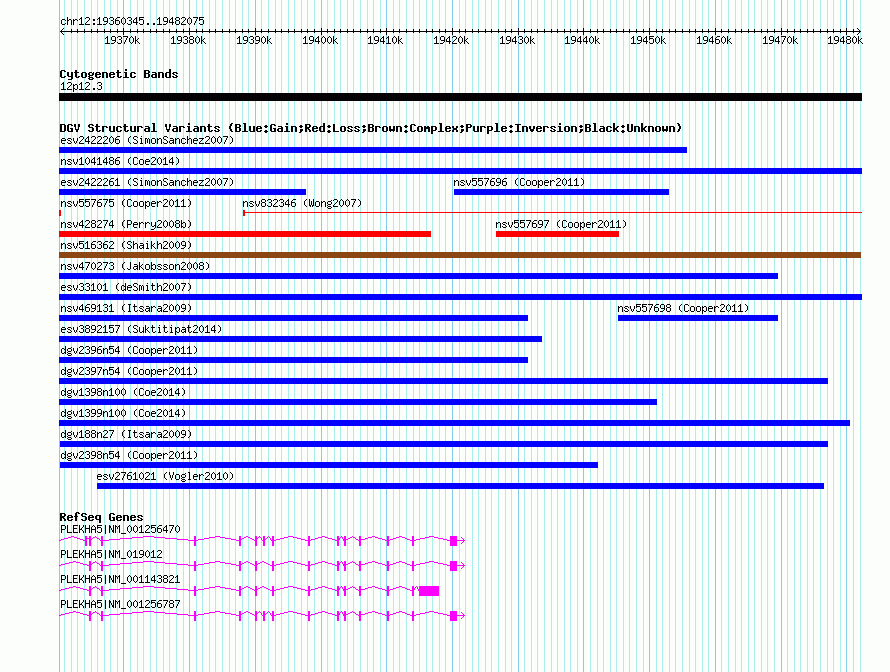Click the esv2422206 (SimonSanchez2007) label

click(147, 140)
